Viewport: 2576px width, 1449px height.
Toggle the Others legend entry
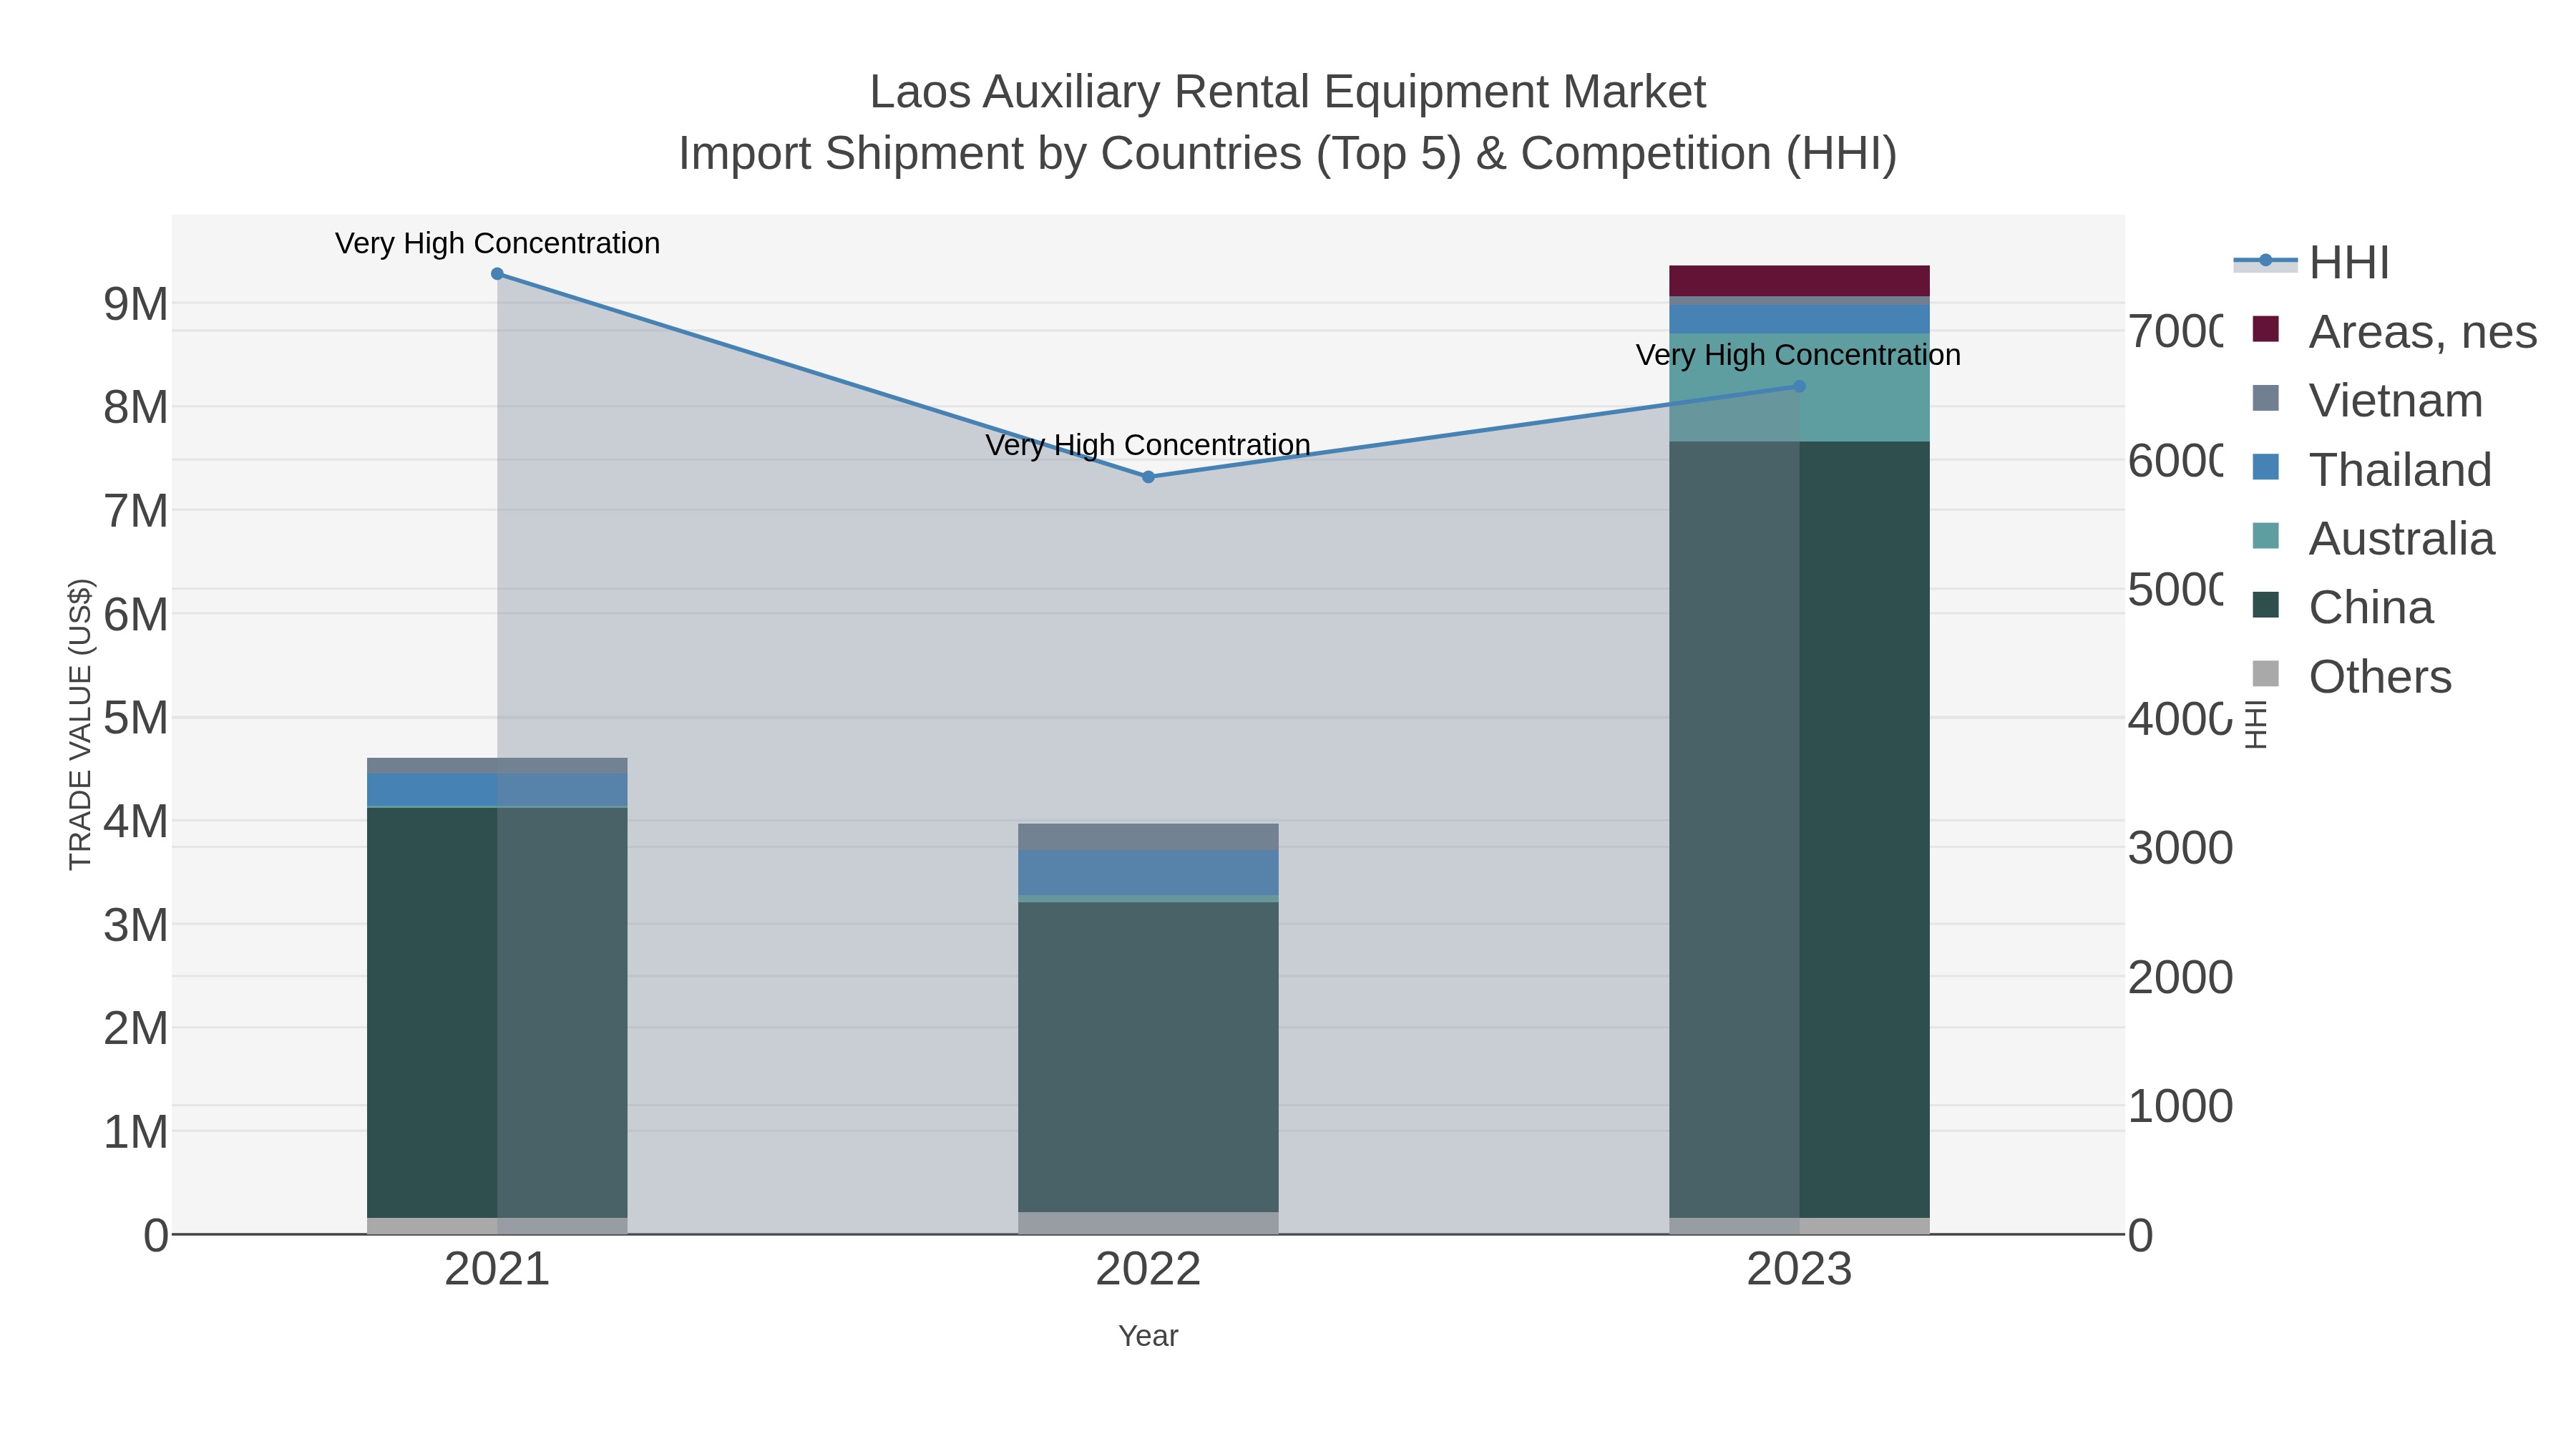(x=2351, y=676)
